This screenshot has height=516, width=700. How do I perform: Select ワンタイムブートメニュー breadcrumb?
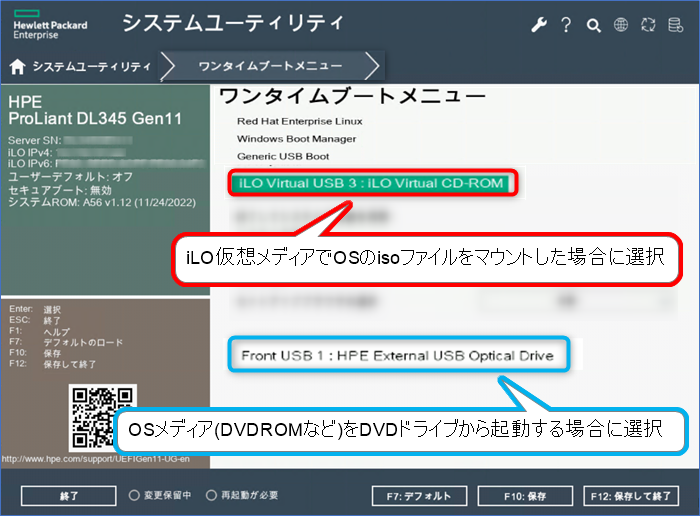click(270, 67)
